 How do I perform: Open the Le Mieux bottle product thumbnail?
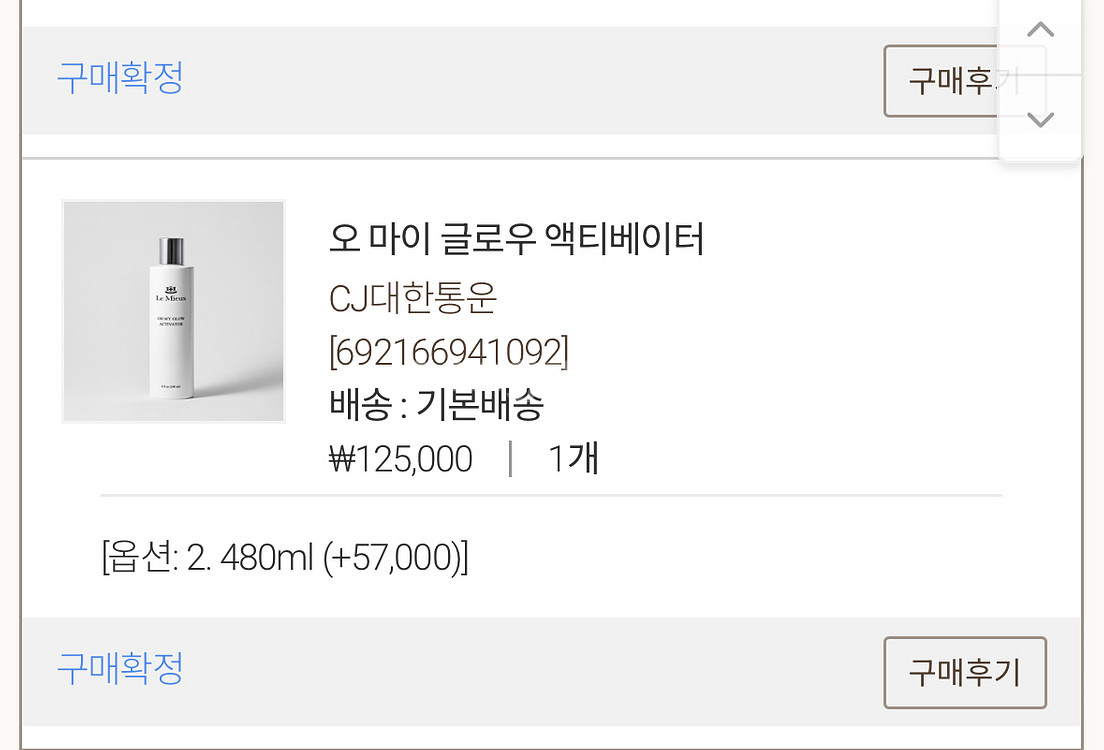(173, 311)
